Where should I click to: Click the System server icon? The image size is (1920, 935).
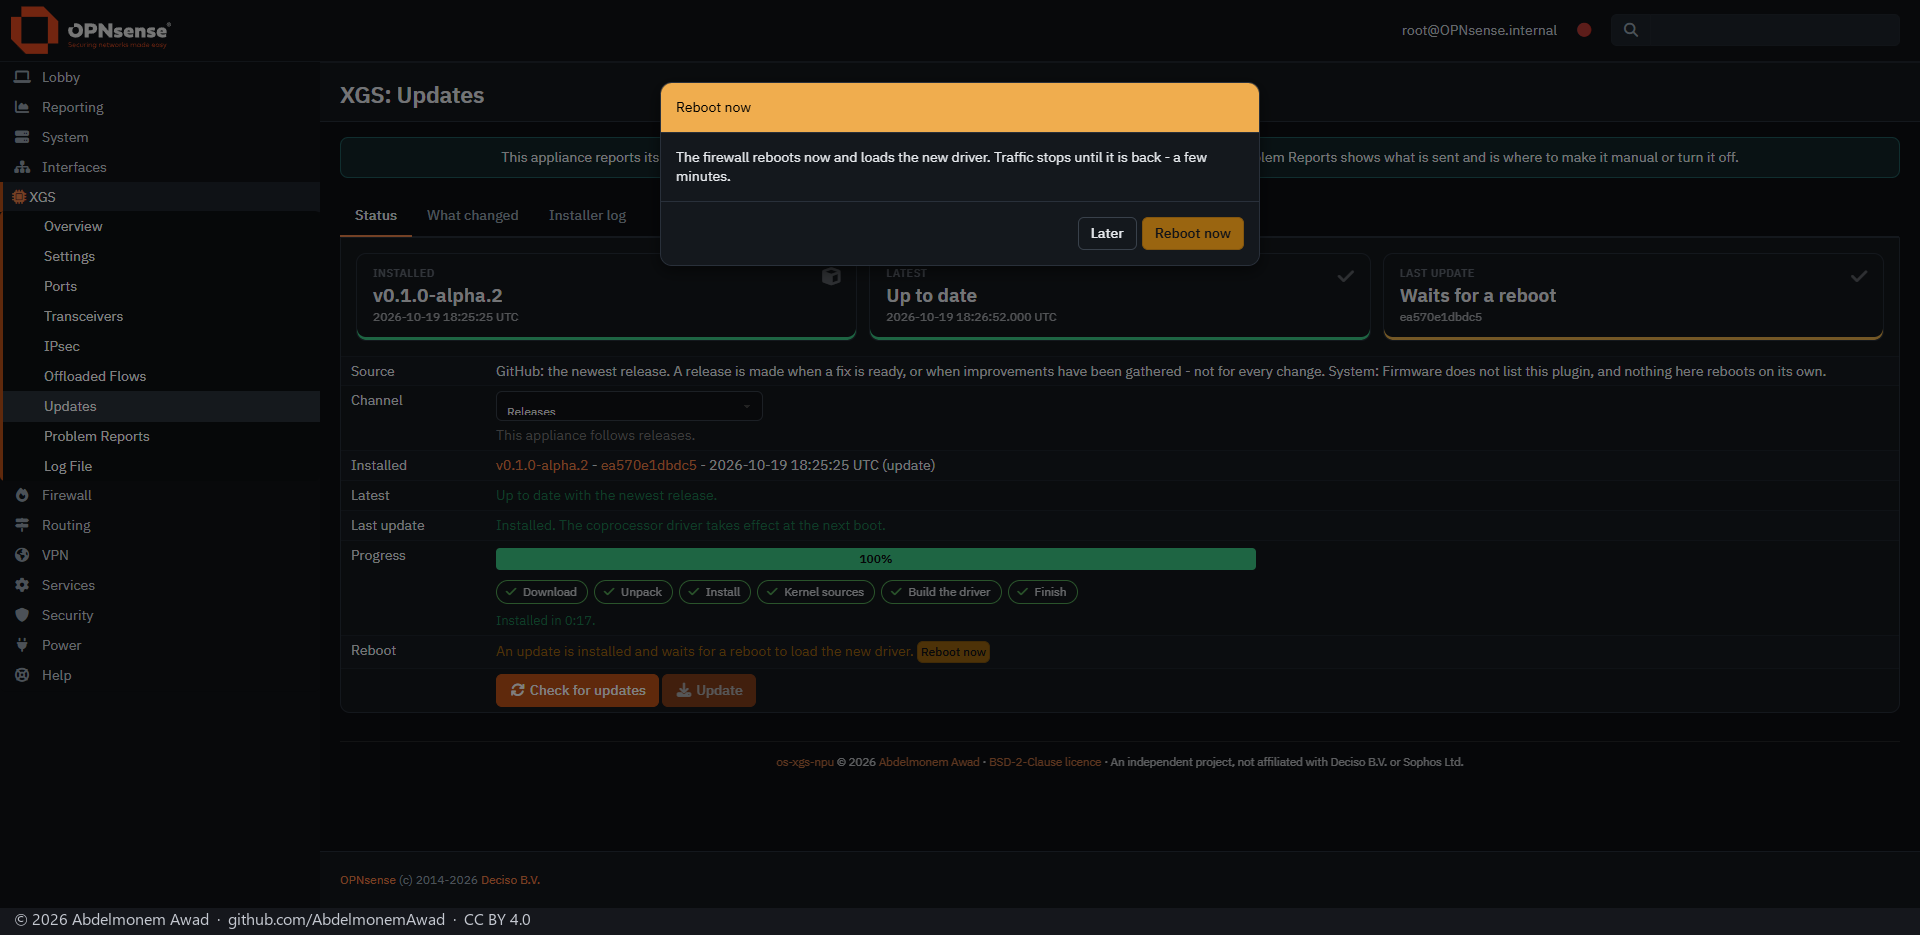point(22,137)
